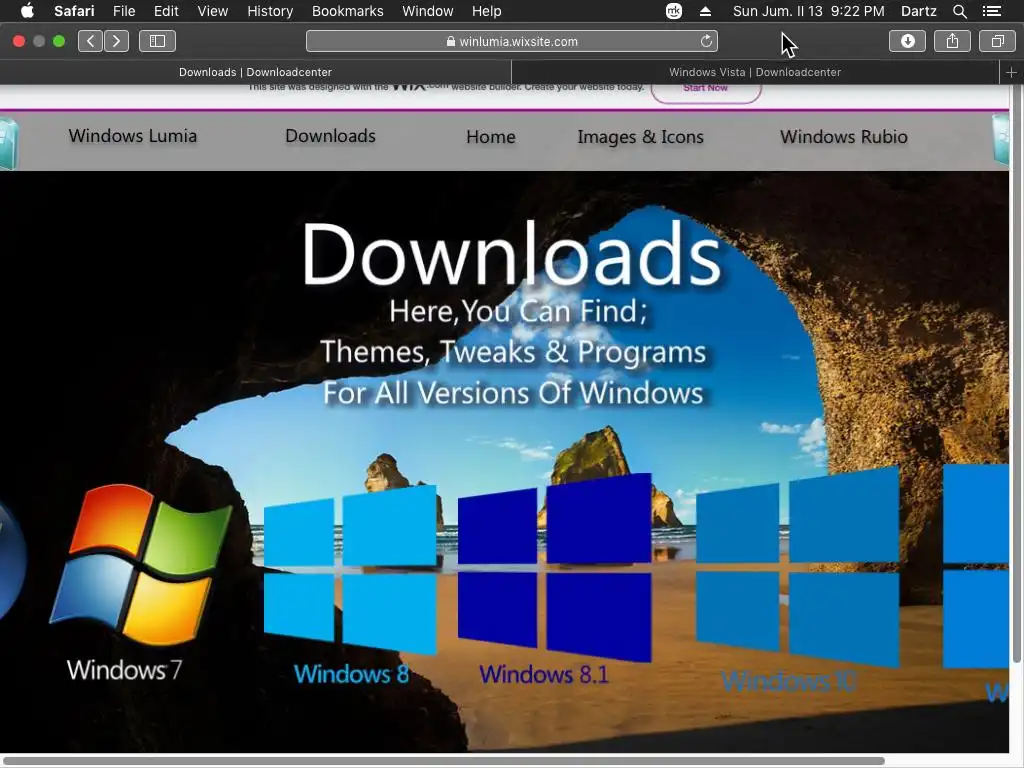
Task: Open Images & Icons navigation link
Action: (x=641, y=136)
